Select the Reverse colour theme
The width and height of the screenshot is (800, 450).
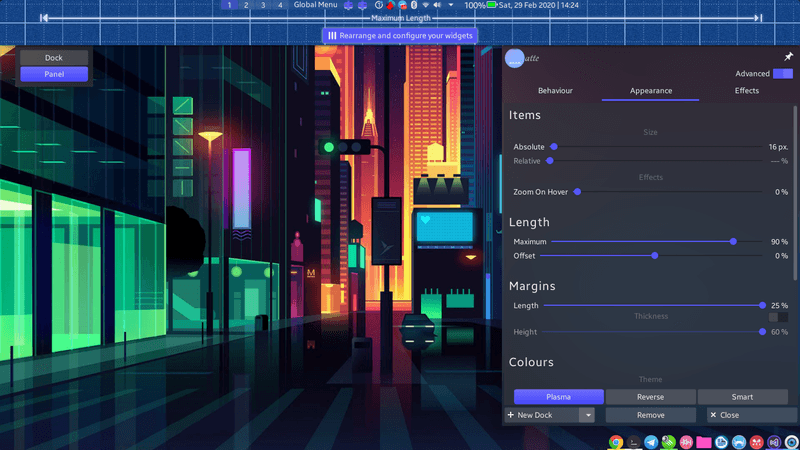coord(650,397)
